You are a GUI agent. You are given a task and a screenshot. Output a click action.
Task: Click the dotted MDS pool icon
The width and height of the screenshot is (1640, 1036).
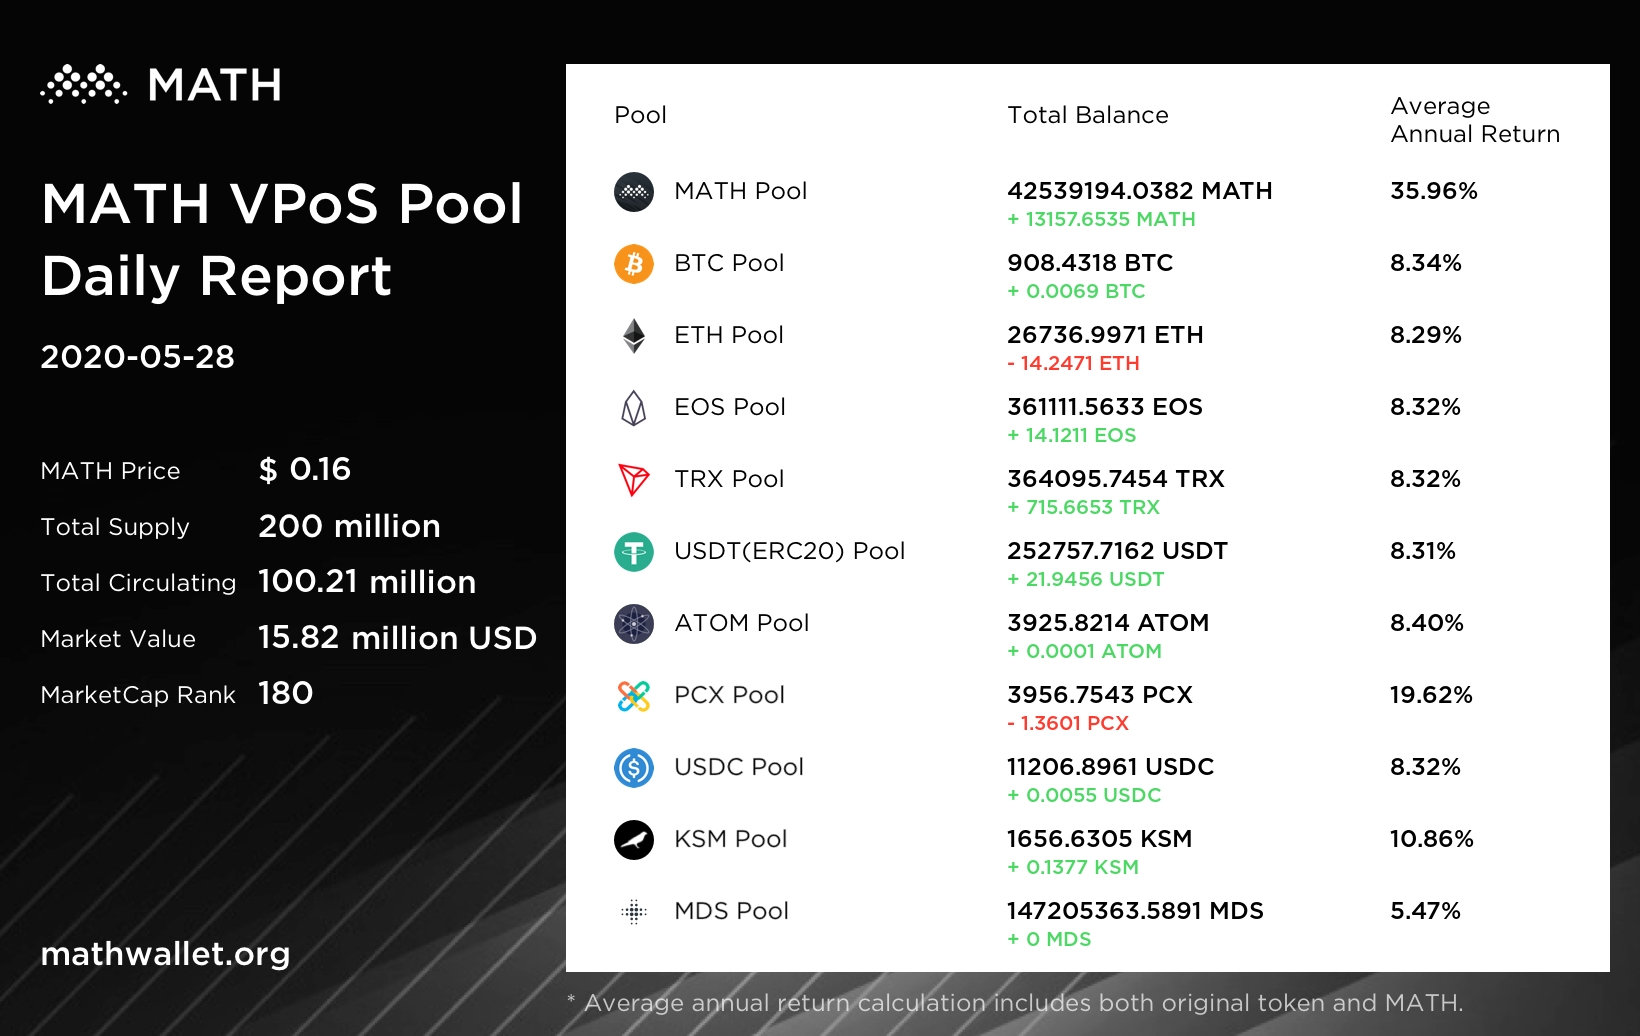634,912
